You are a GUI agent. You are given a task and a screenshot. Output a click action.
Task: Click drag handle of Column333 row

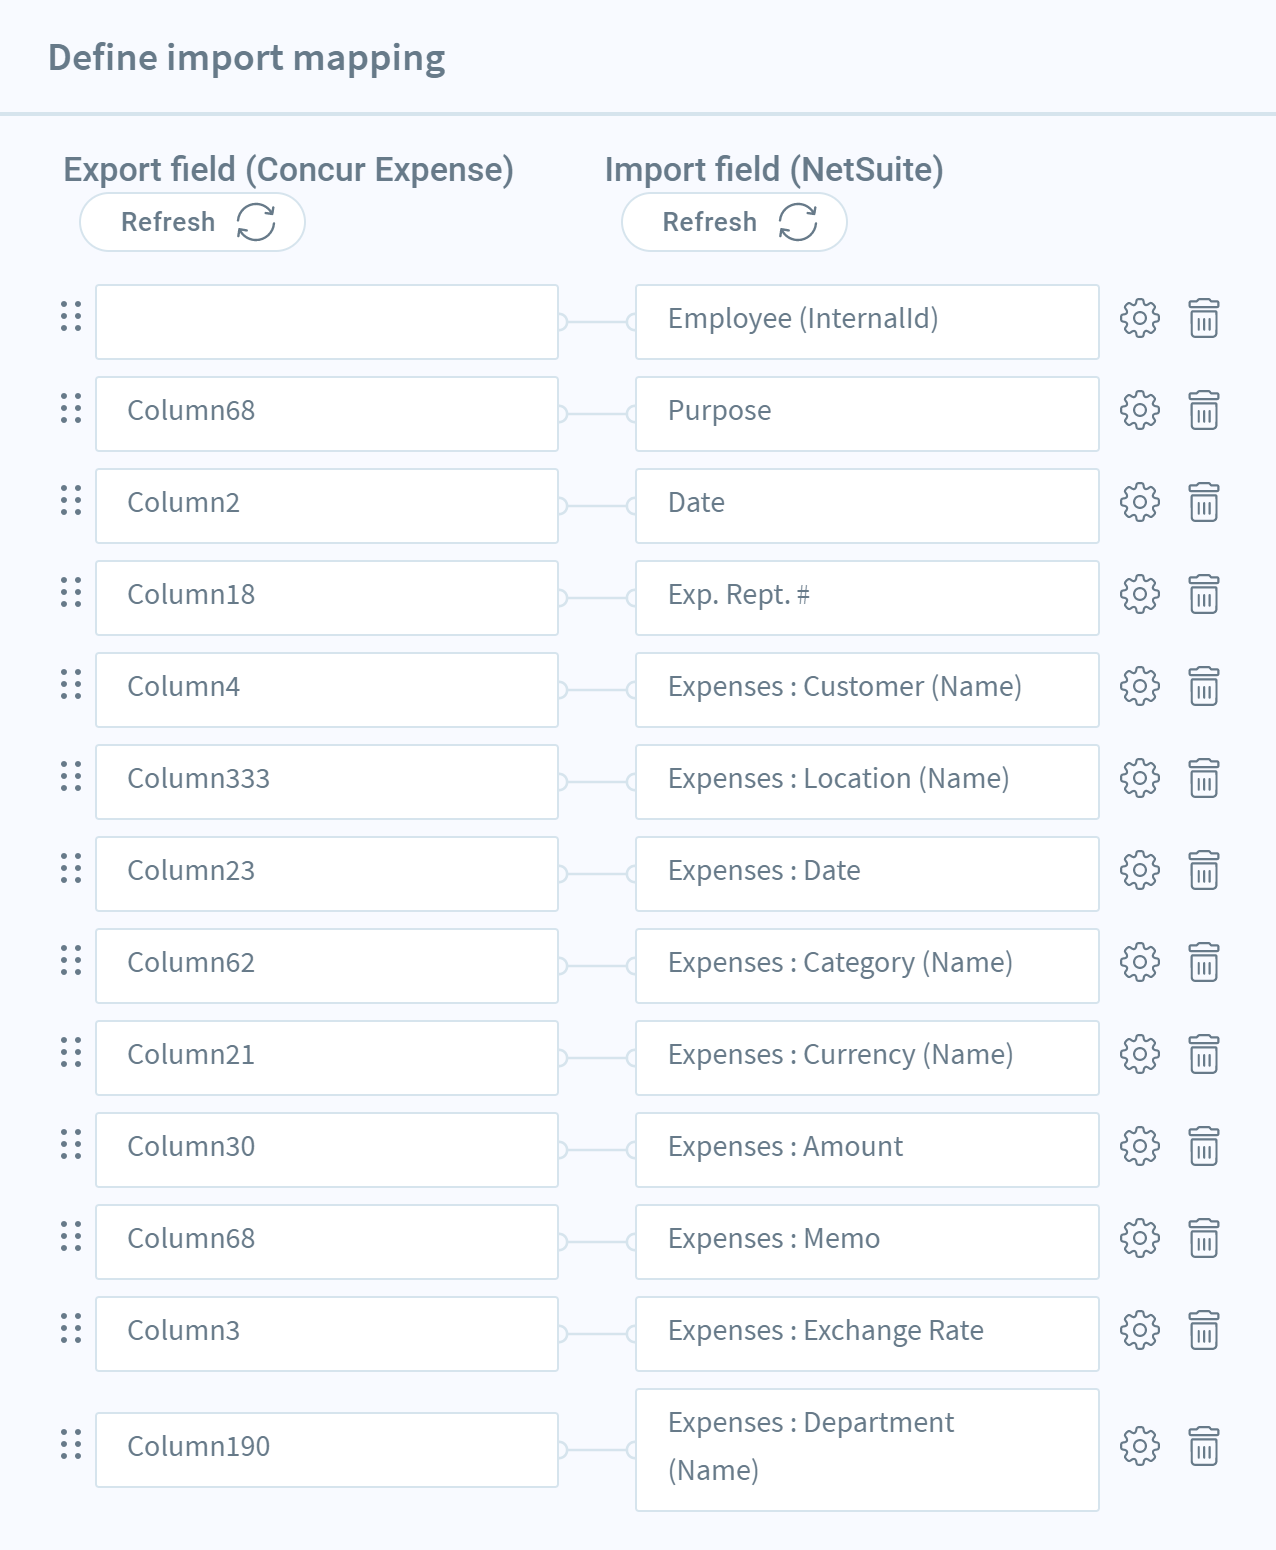(x=71, y=776)
